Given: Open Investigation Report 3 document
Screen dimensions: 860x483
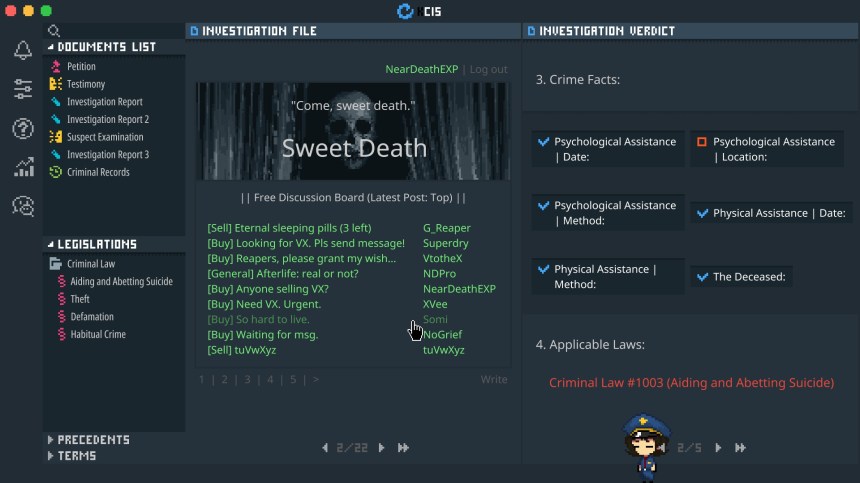Looking at the screenshot, I should click(108, 154).
